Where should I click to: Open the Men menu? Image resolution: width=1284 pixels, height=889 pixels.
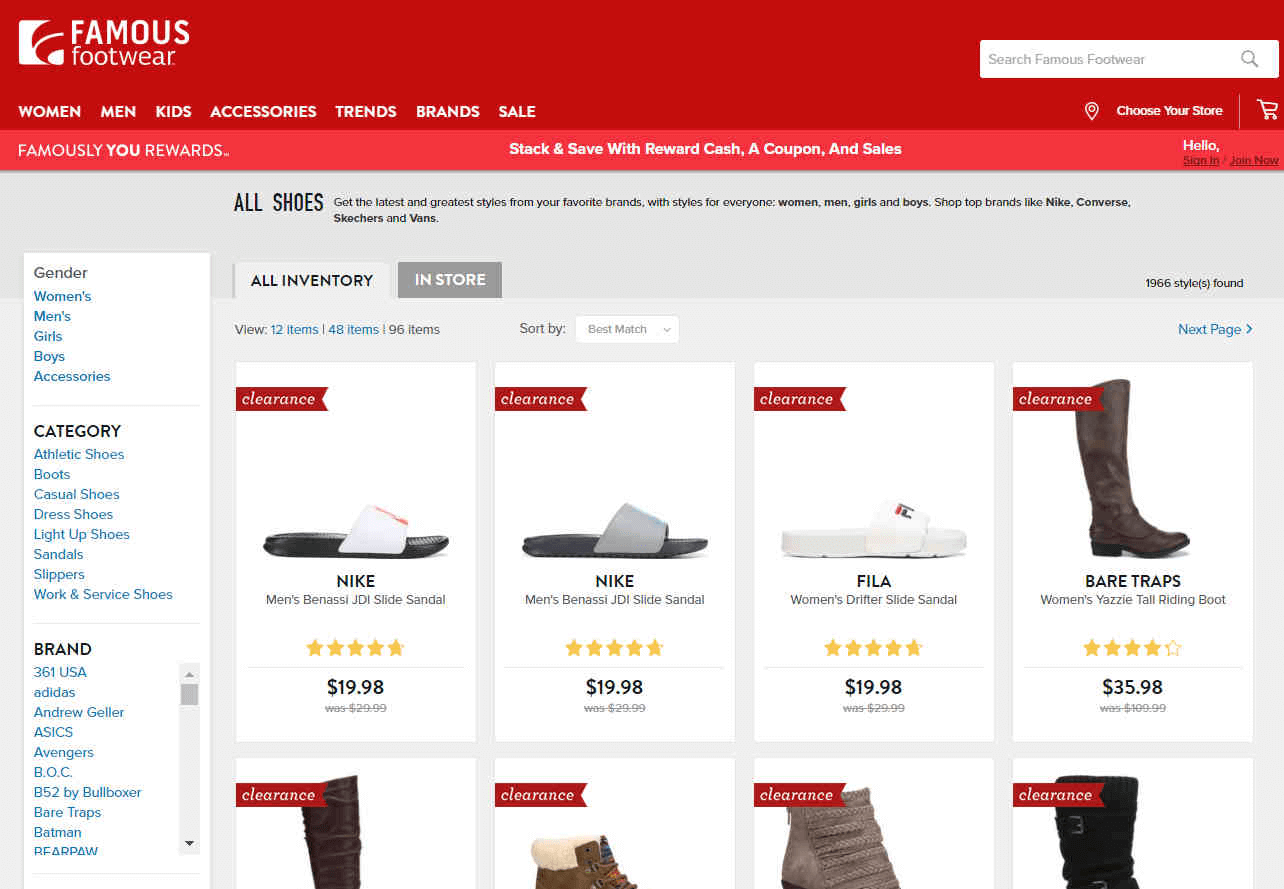pyautogui.click(x=118, y=111)
